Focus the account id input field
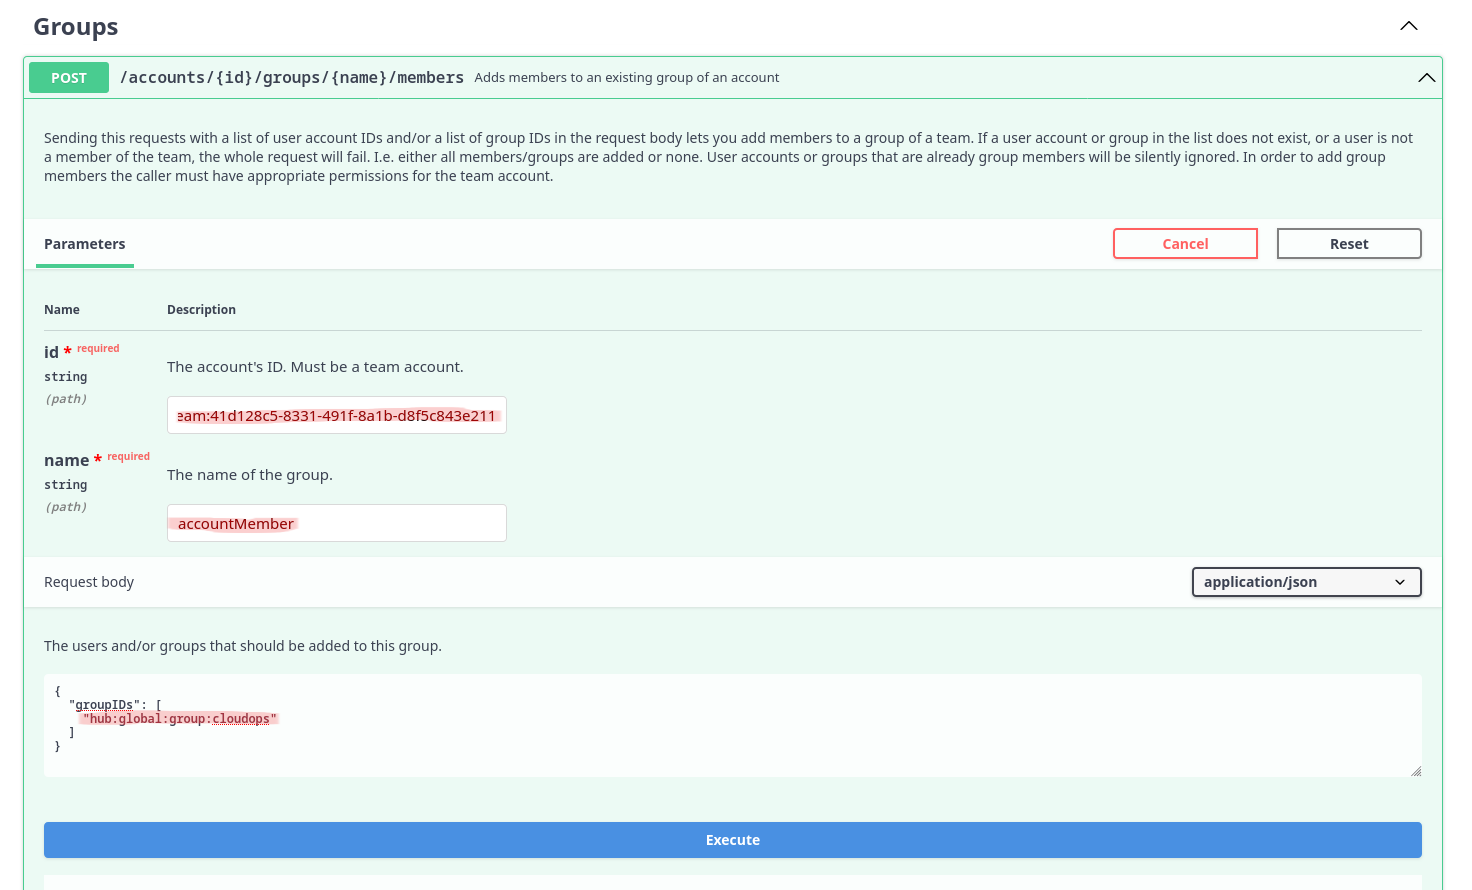The width and height of the screenshot is (1472, 890). click(336, 416)
